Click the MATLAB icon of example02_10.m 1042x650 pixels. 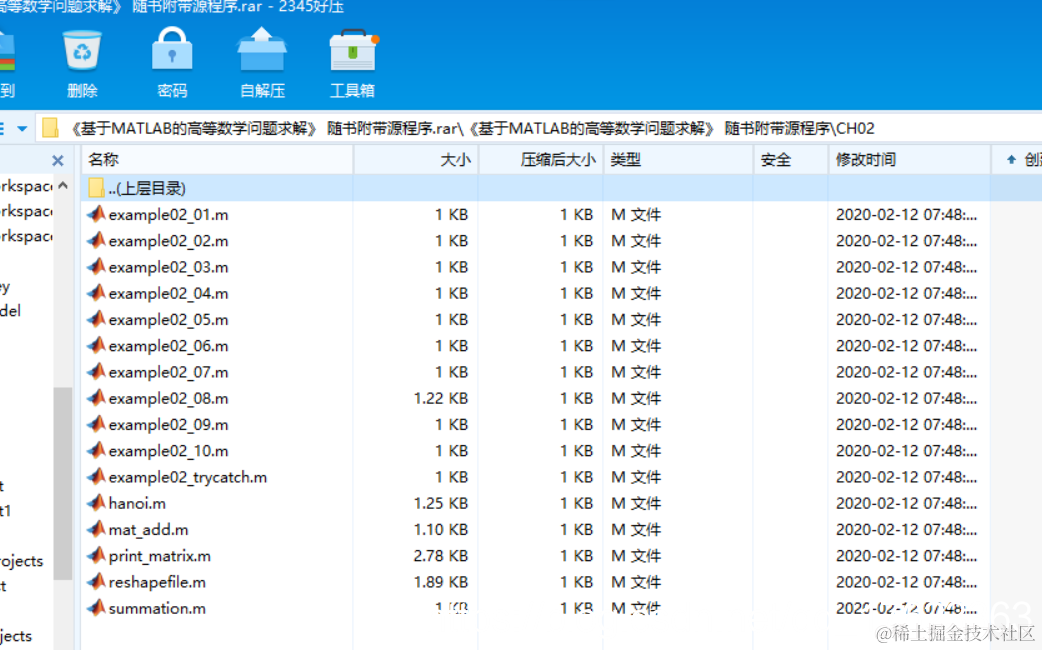[x=96, y=450]
